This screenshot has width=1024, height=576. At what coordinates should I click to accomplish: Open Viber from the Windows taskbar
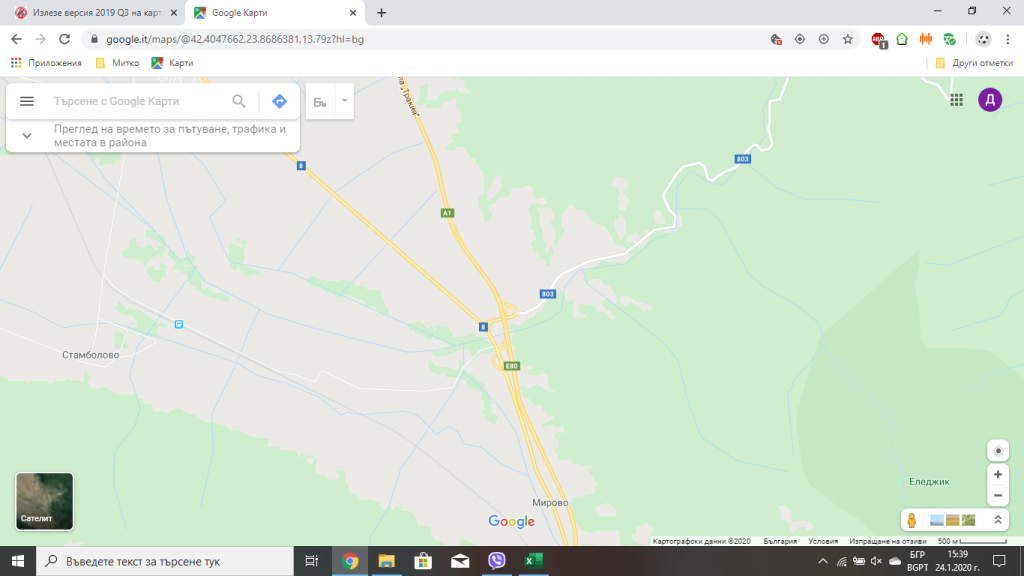[497, 560]
